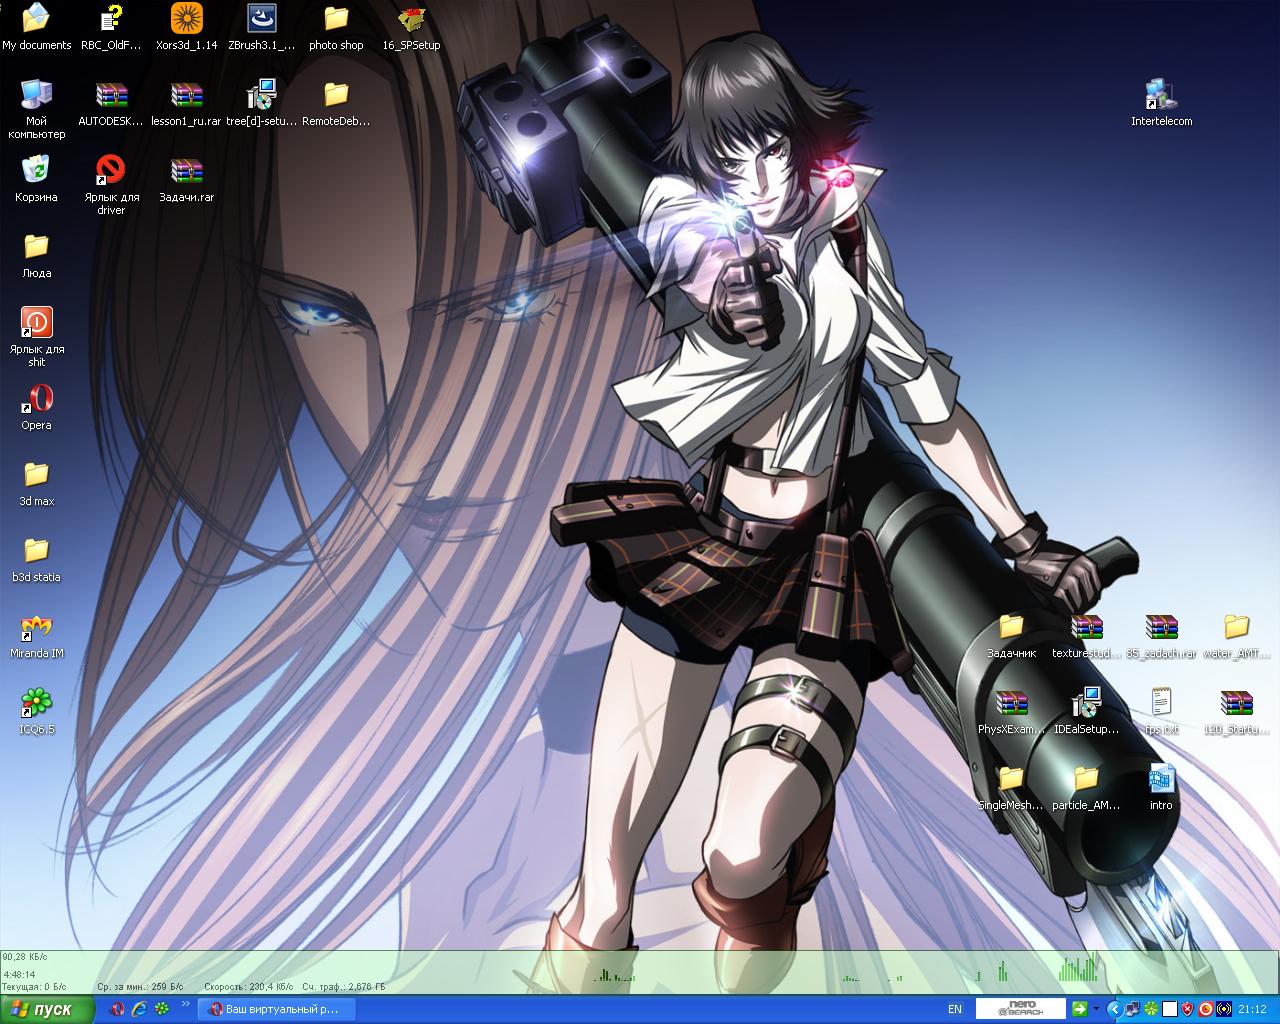
Task: Select the ICQ6.5 desktop icon
Action: click(36, 705)
